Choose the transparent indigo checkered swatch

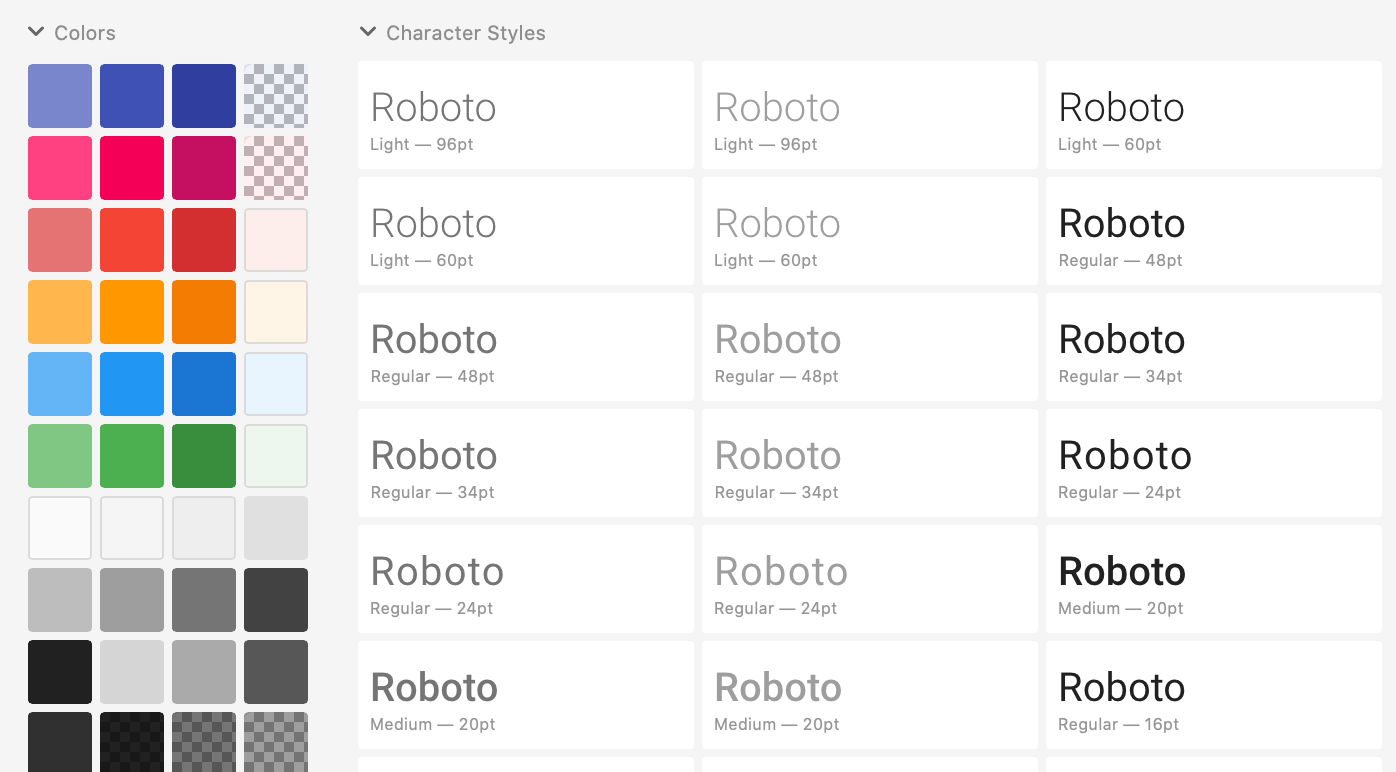pos(276,96)
